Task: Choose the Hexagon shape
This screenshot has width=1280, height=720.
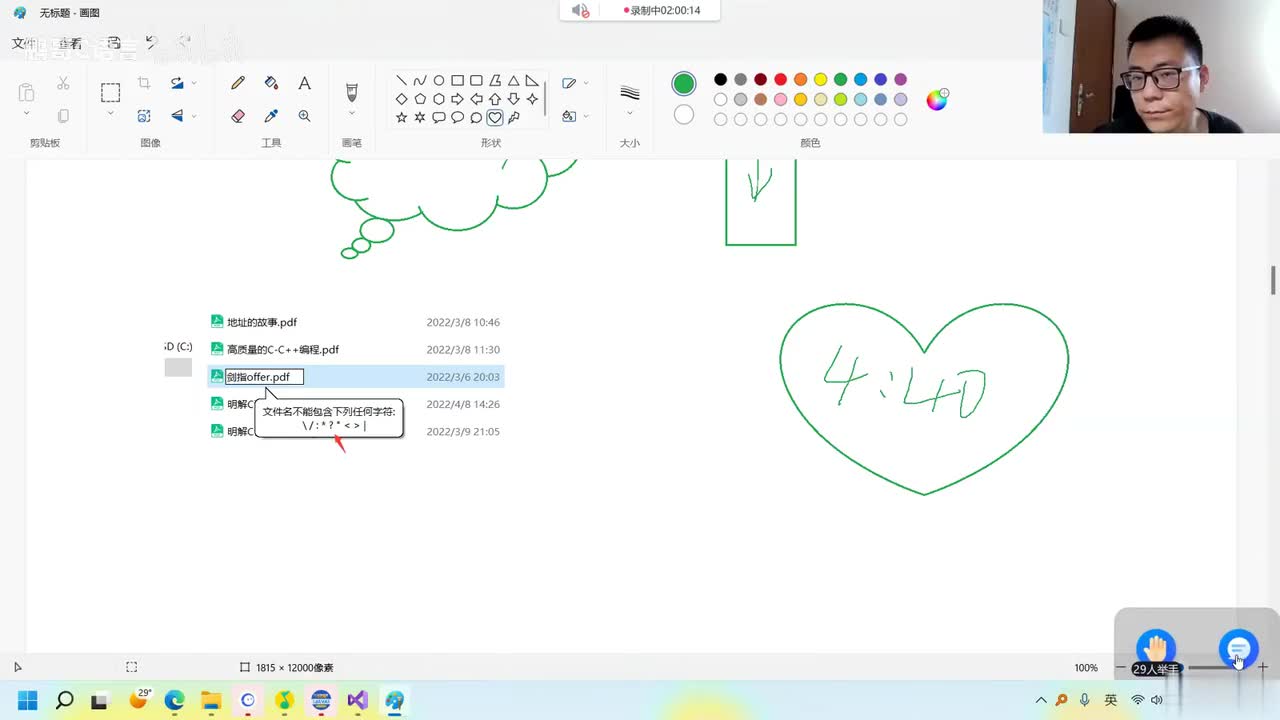Action: (x=438, y=99)
